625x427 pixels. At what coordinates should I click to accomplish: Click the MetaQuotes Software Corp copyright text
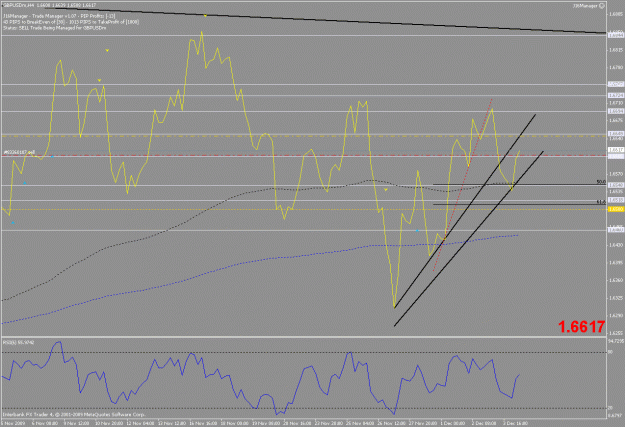pyautogui.click(x=74, y=414)
